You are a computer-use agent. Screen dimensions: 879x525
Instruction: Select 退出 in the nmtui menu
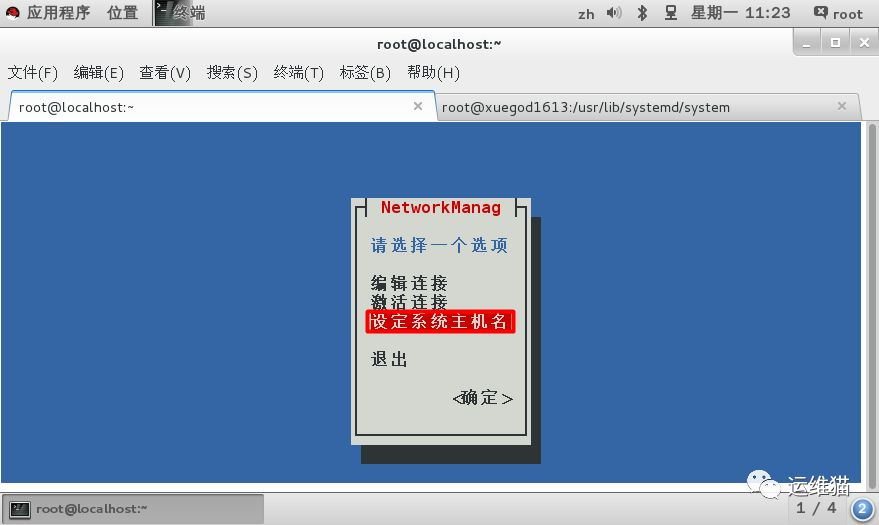tap(389, 359)
